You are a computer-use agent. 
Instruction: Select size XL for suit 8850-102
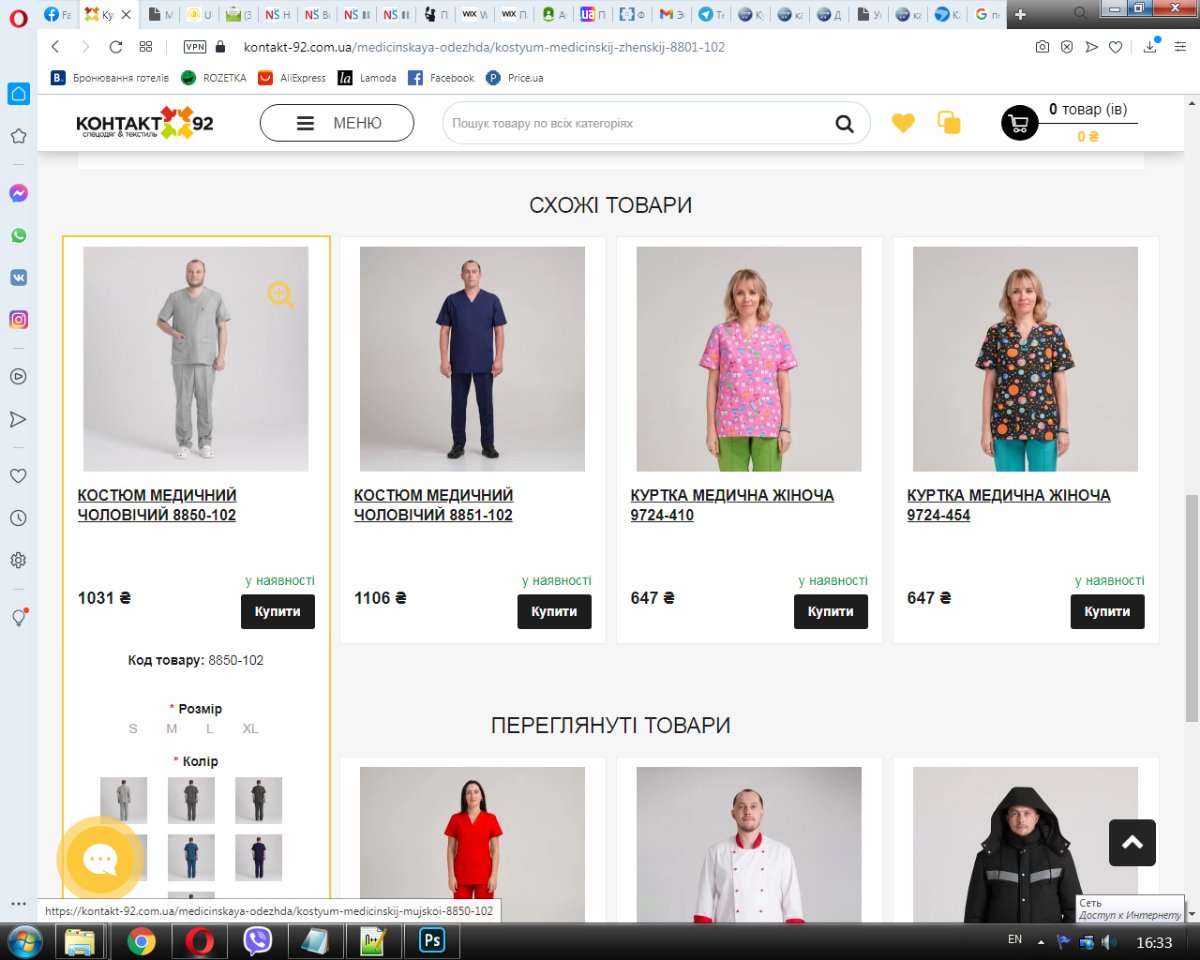(x=250, y=728)
